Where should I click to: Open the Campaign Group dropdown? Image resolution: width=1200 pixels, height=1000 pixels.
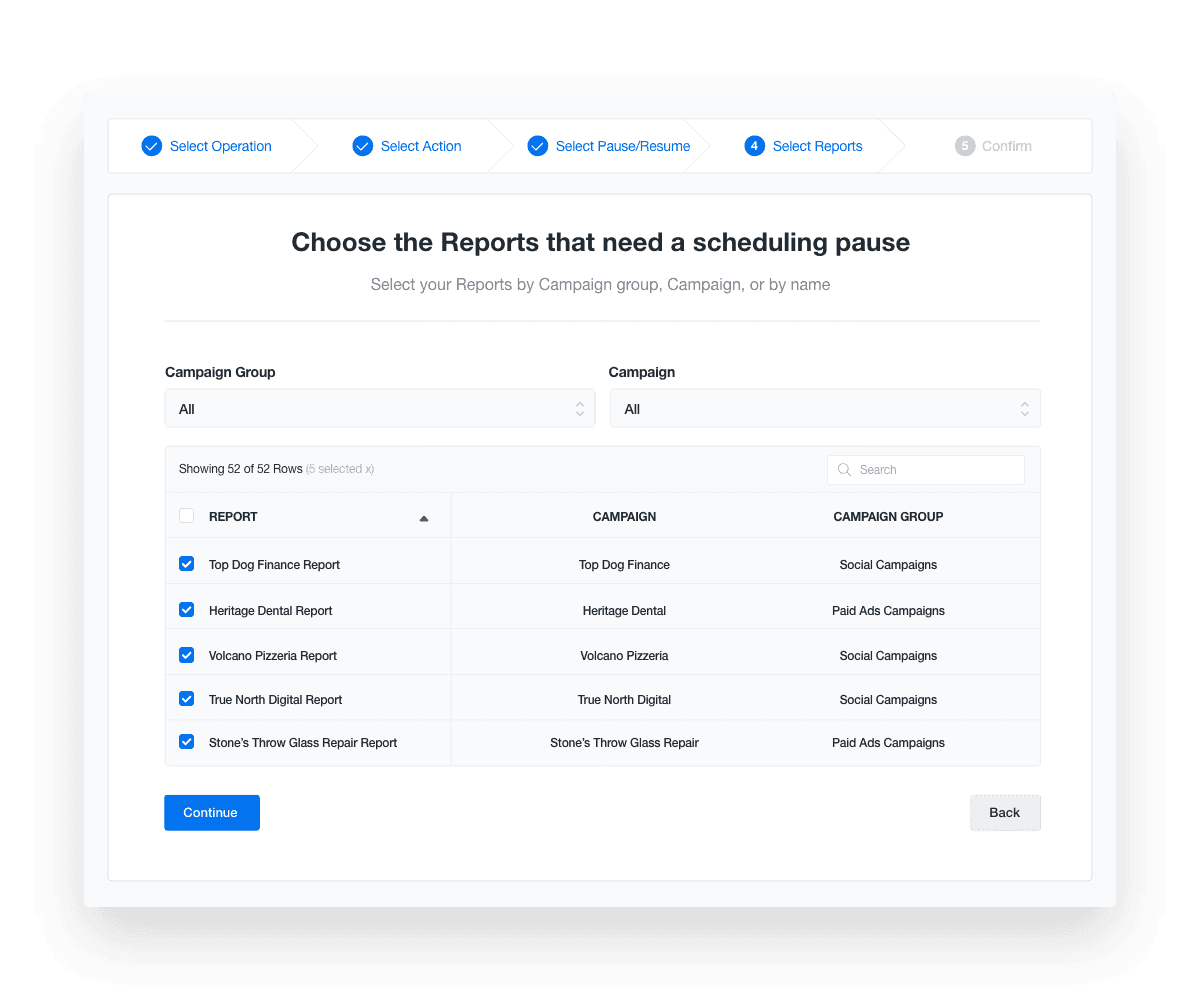[x=380, y=408]
